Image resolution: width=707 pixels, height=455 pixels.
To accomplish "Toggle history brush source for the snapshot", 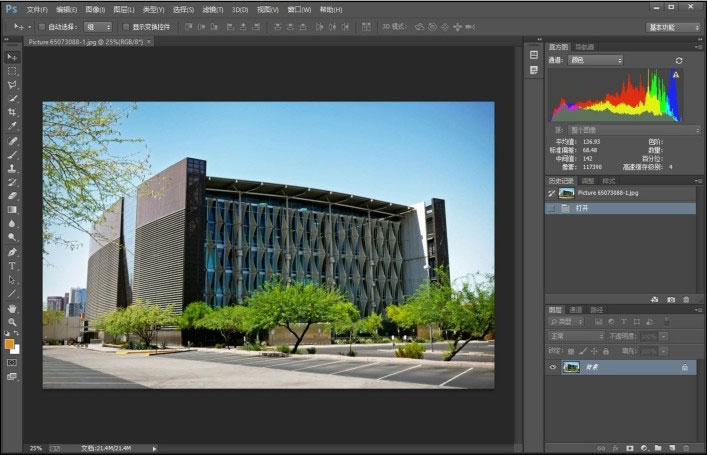I will coord(551,193).
